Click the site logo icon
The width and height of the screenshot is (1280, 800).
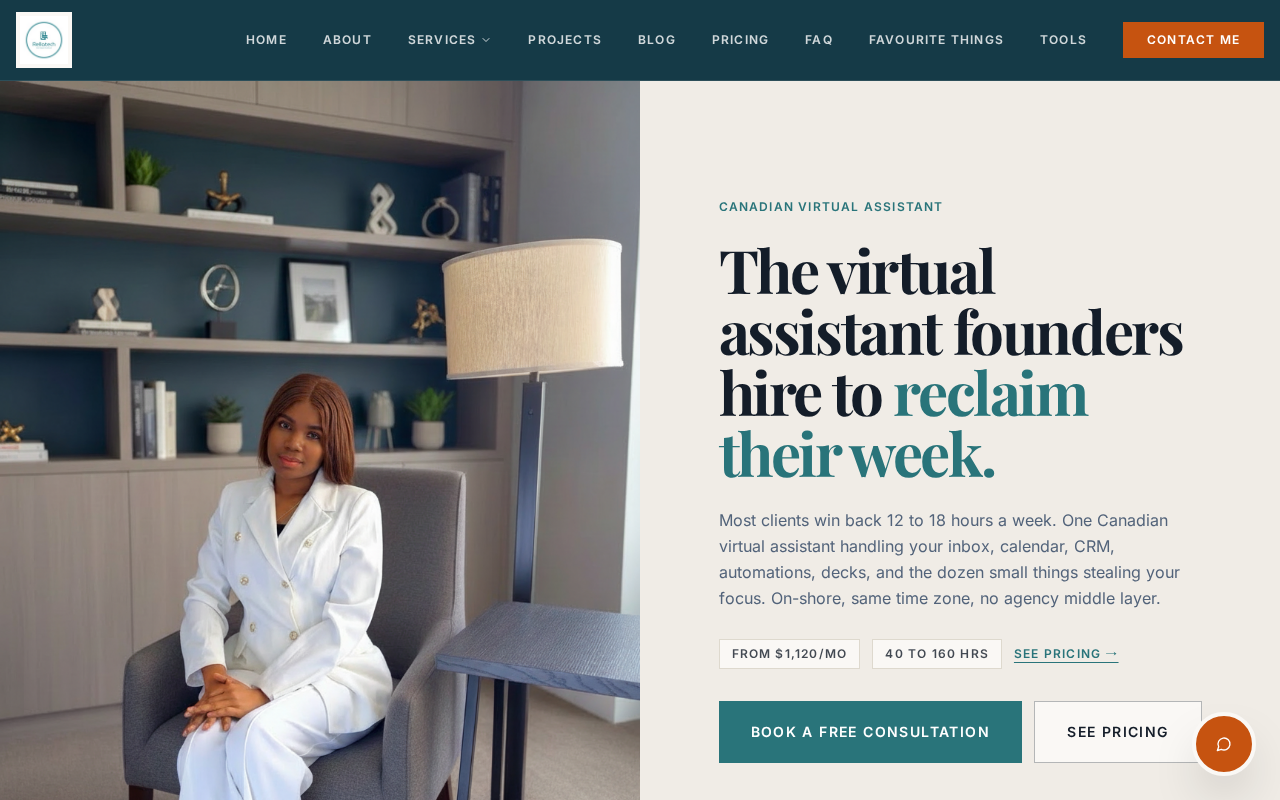(x=44, y=40)
